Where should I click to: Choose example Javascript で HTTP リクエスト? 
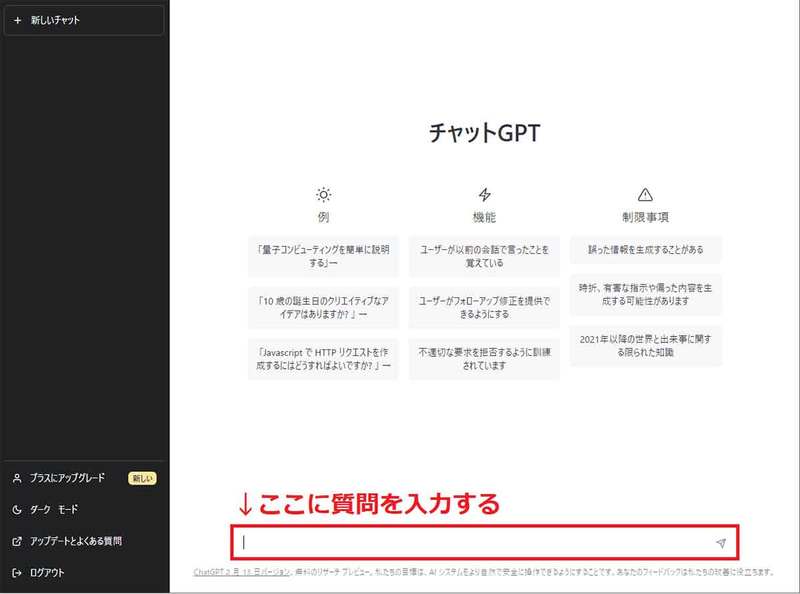[323, 359]
